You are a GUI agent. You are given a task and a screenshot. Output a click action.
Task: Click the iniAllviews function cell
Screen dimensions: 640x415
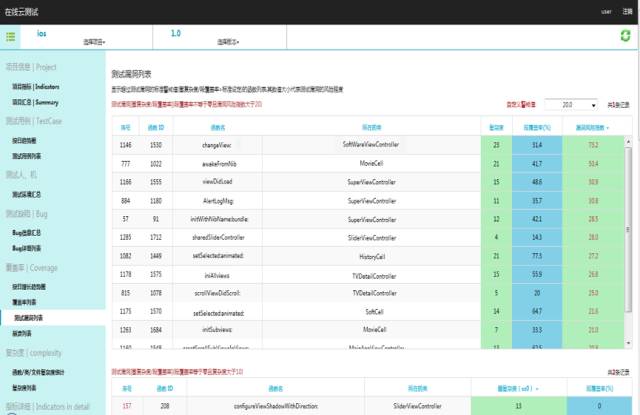(217, 276)
